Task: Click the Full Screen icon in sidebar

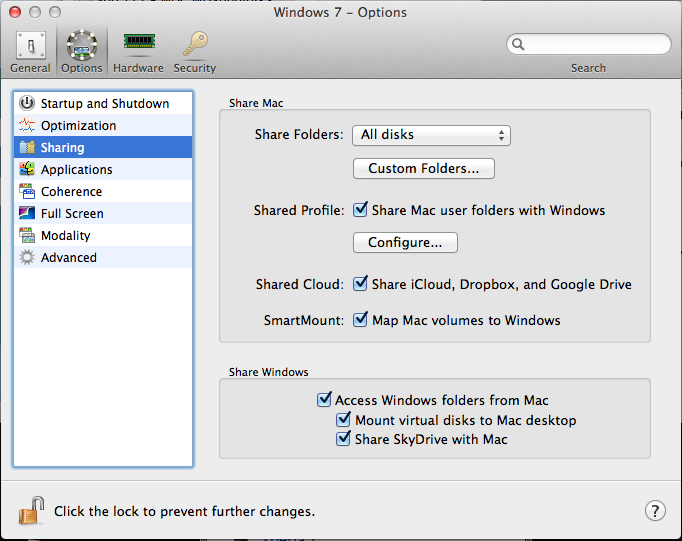Action: click(27, 213)
